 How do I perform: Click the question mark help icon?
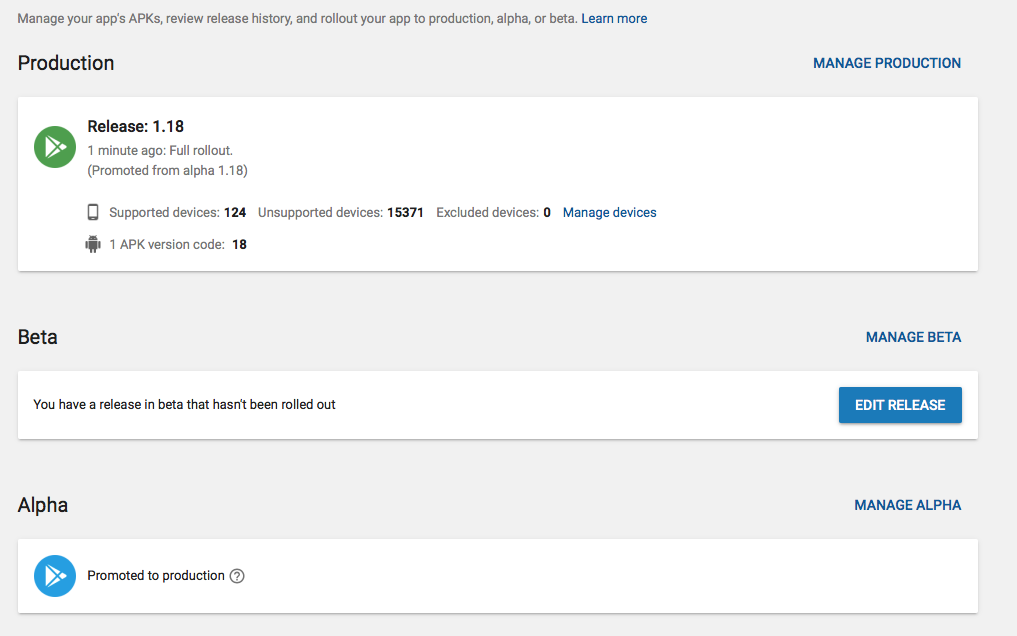coord(237,576)
